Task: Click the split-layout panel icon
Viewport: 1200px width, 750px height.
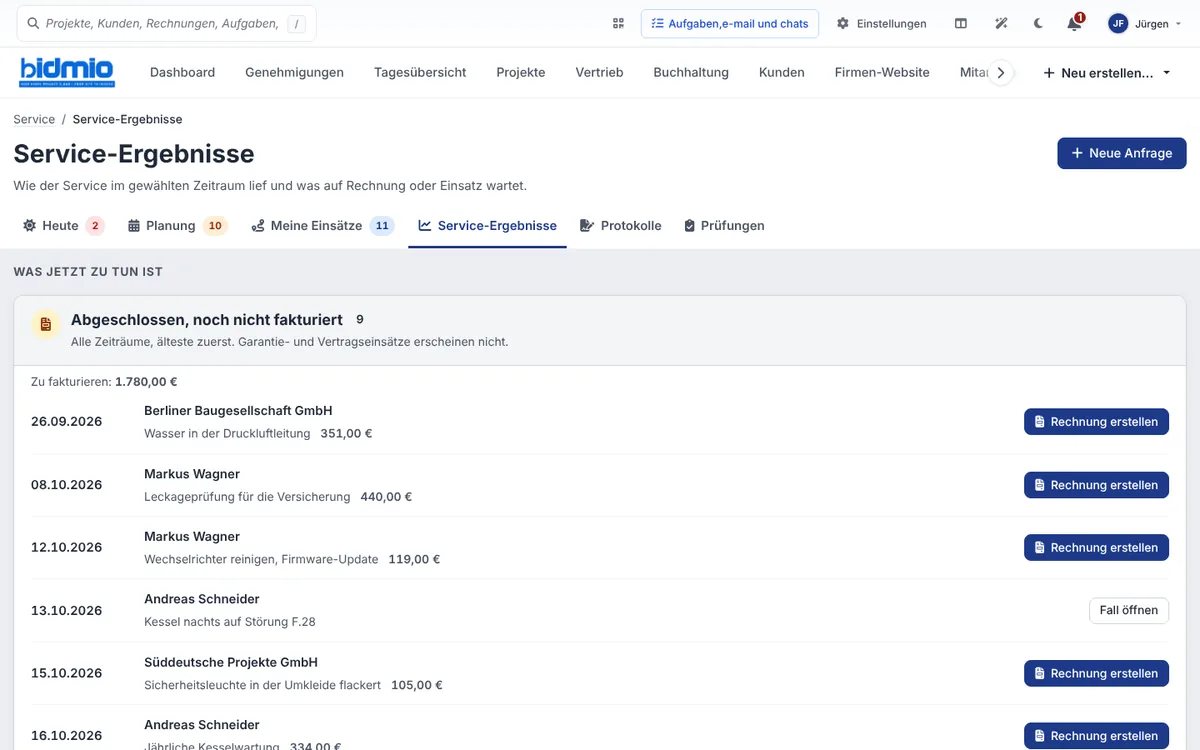Action: [961, 23]
